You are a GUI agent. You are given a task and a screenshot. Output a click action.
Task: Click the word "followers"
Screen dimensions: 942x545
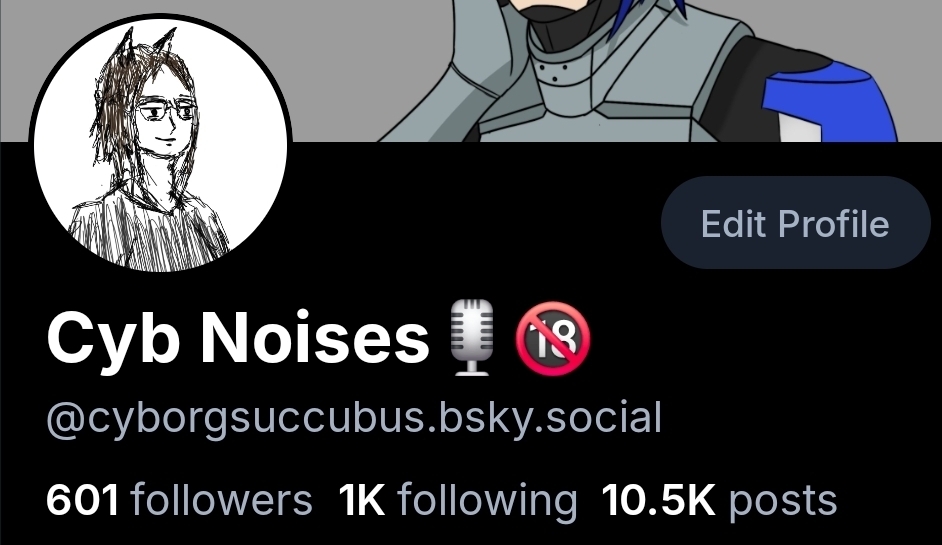[221, 500]
